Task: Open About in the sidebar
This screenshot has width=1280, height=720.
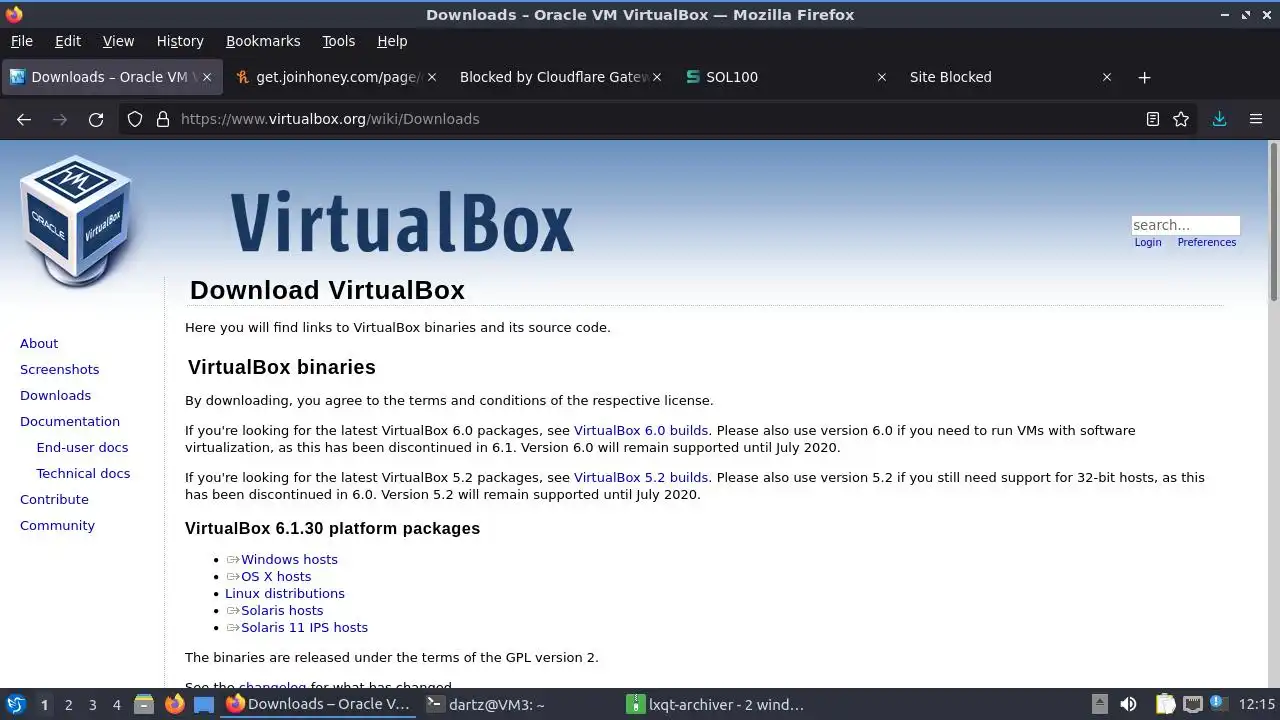Action: [x=39, y=343]
